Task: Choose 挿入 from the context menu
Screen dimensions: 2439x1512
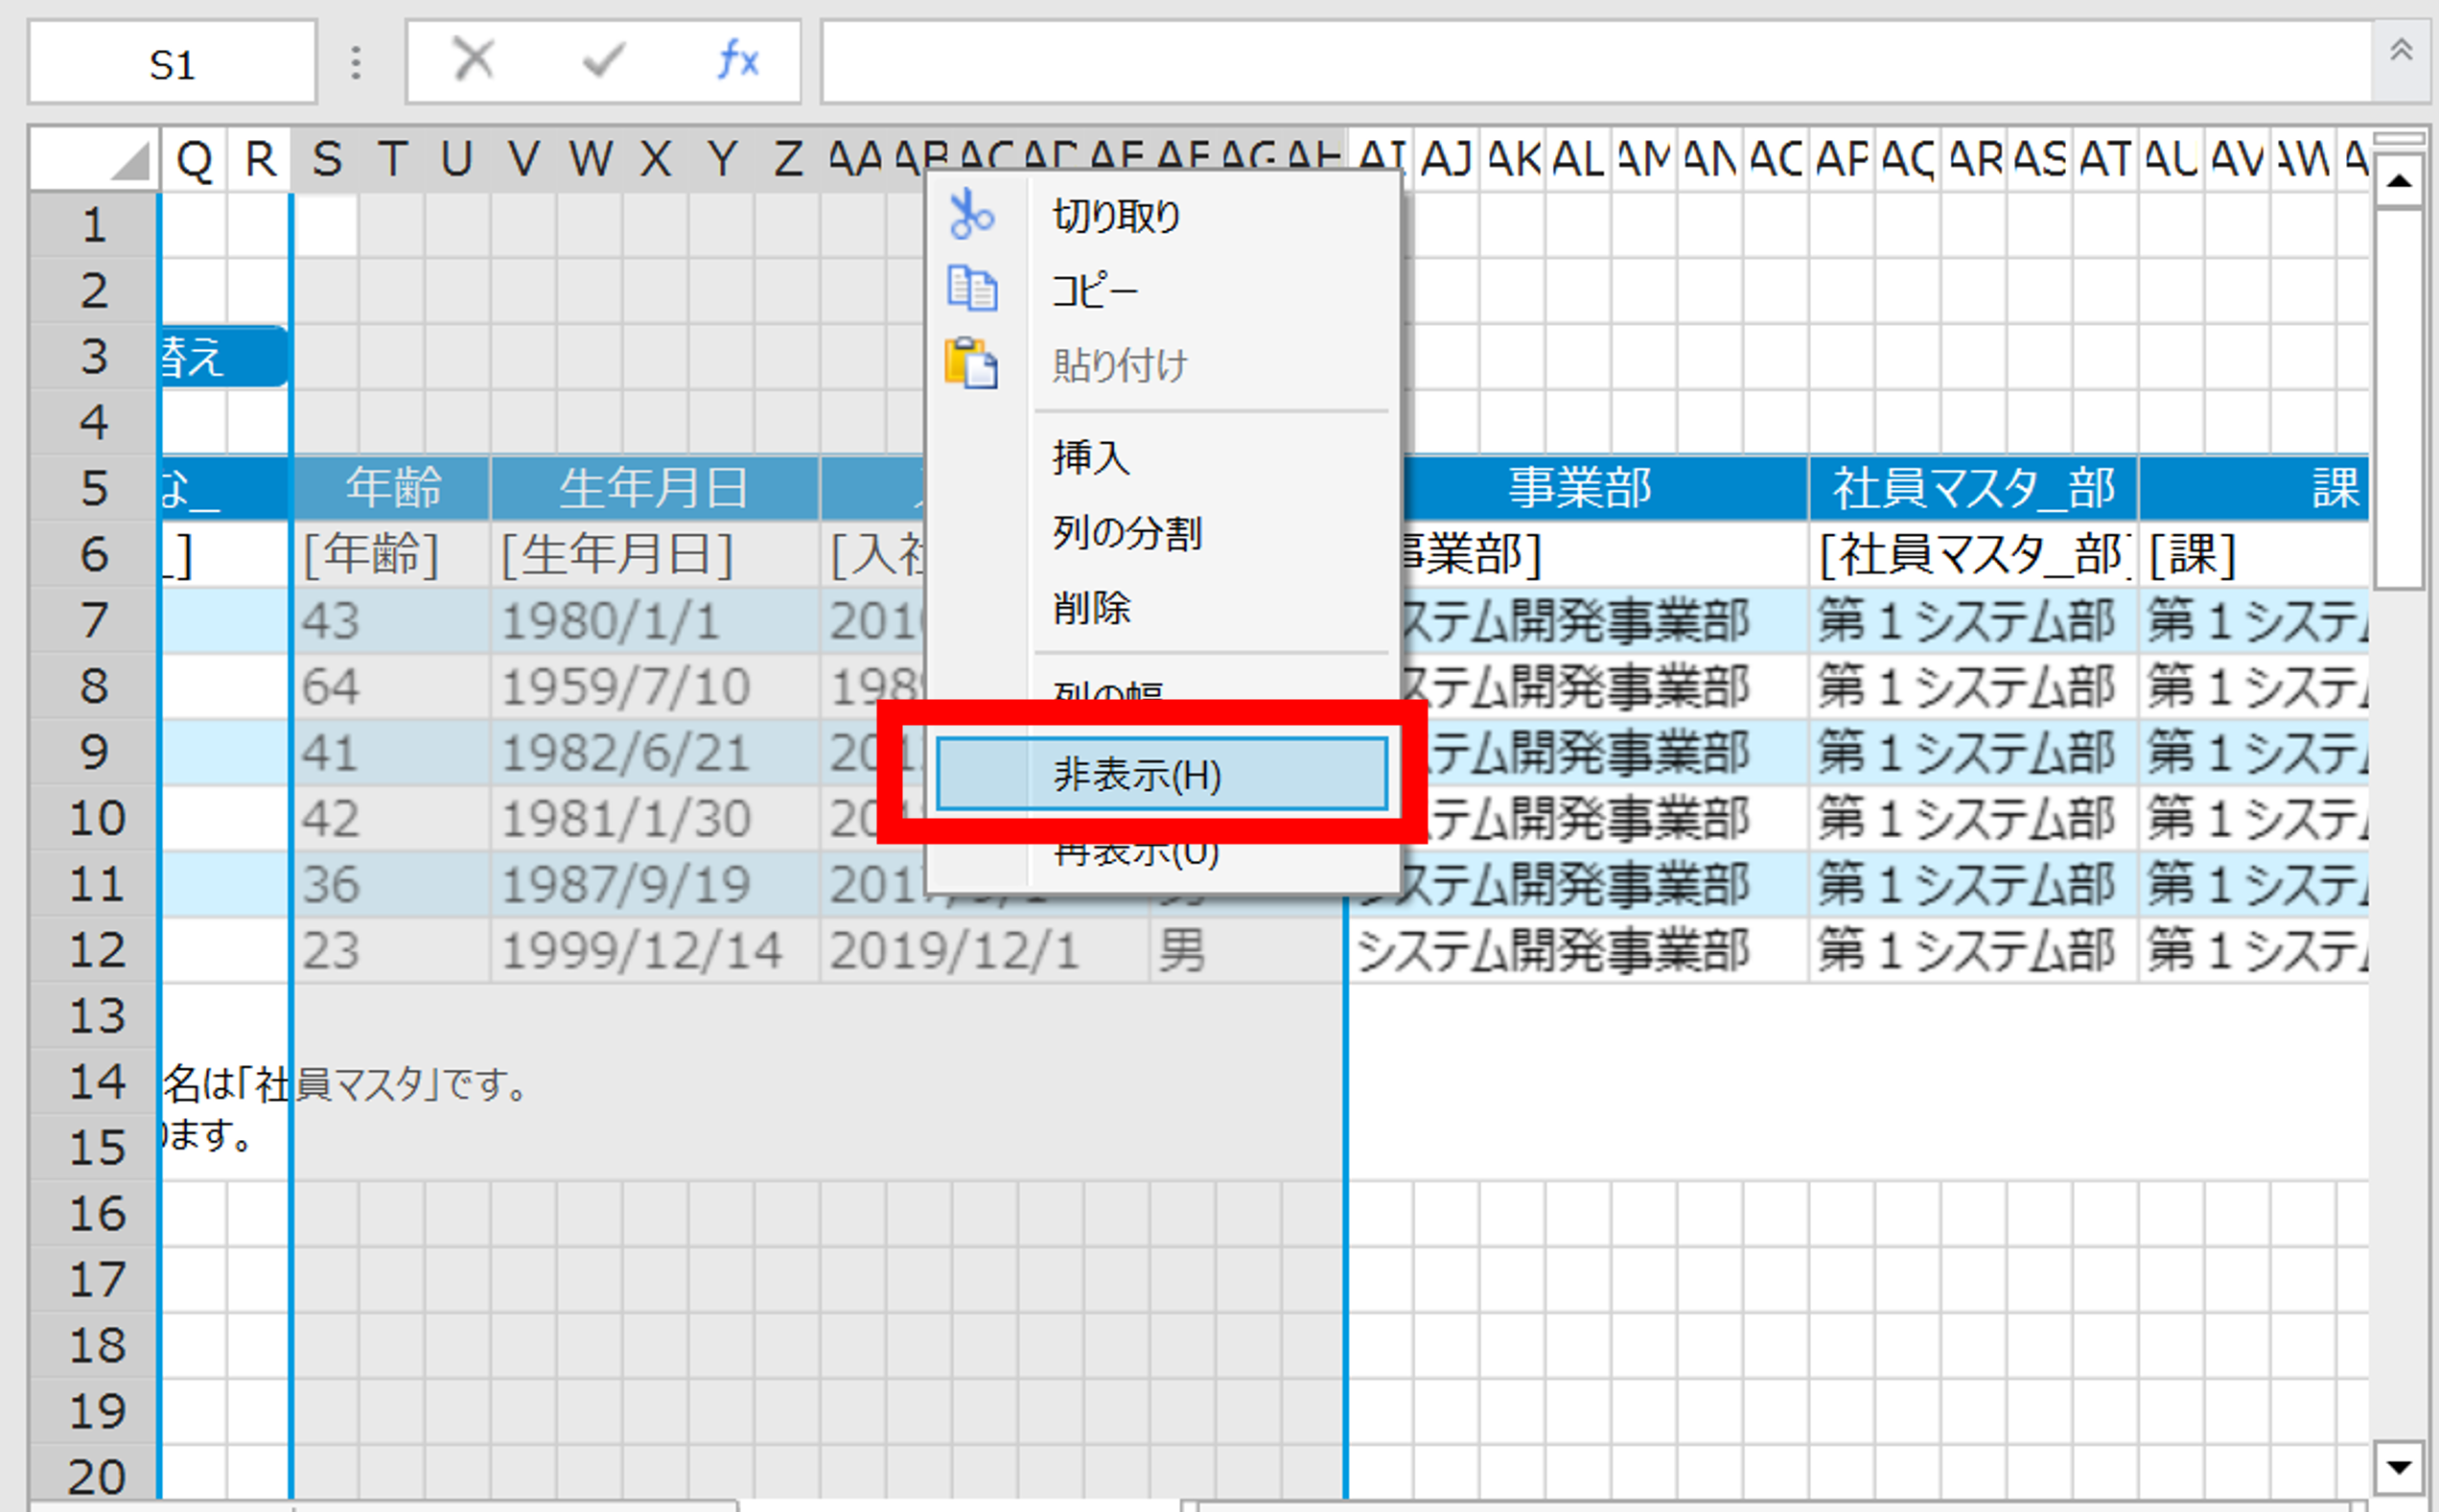Action: [1090, 458]
